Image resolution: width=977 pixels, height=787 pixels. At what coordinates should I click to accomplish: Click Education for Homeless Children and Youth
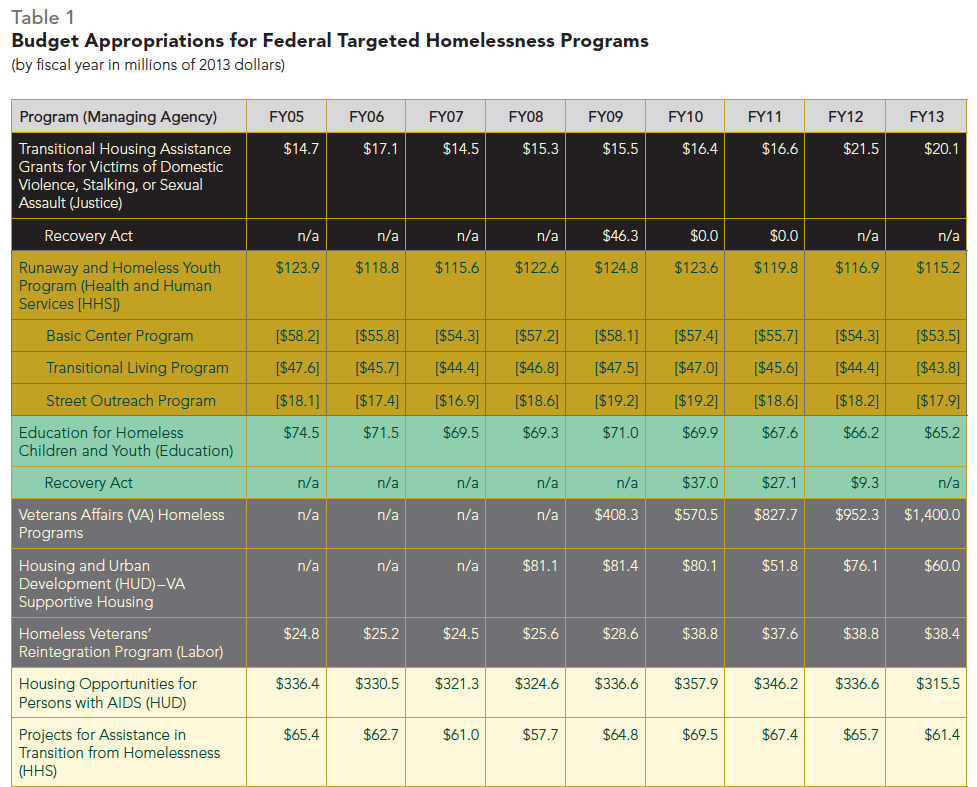click(x=125, y=442)
